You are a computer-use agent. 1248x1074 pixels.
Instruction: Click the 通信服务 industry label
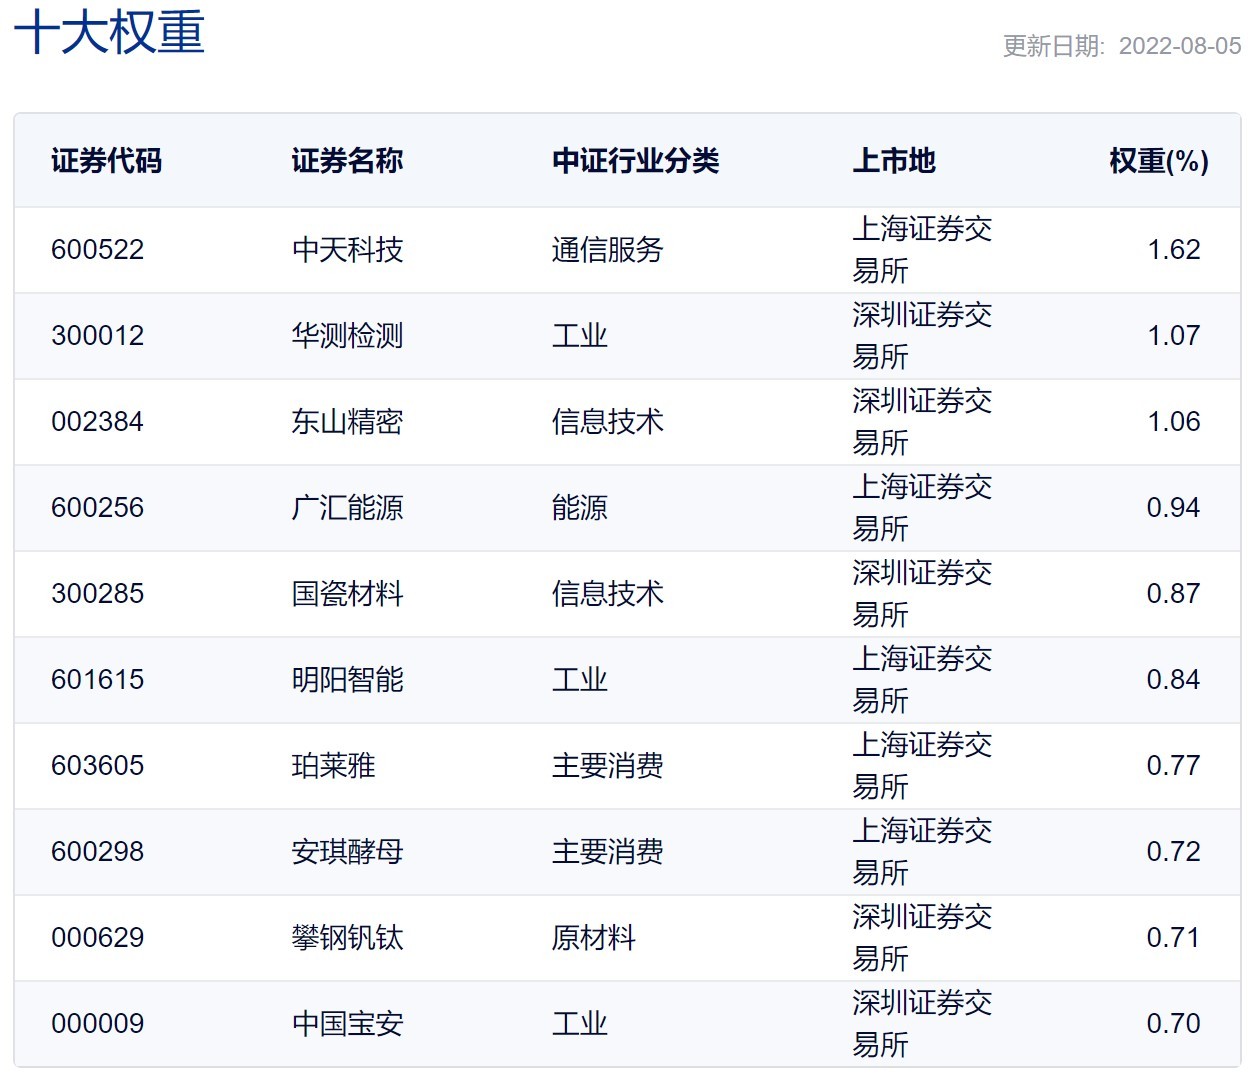(607, 250)
